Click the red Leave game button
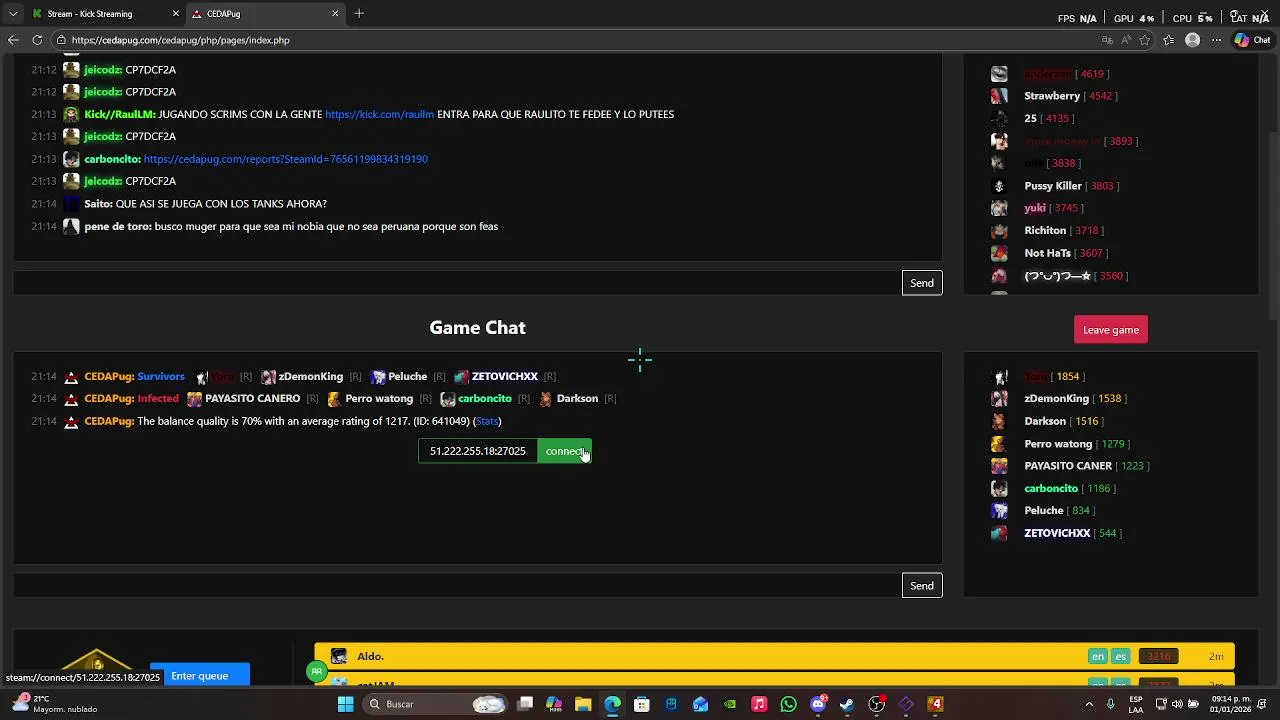 click(x=1111, y=330)
